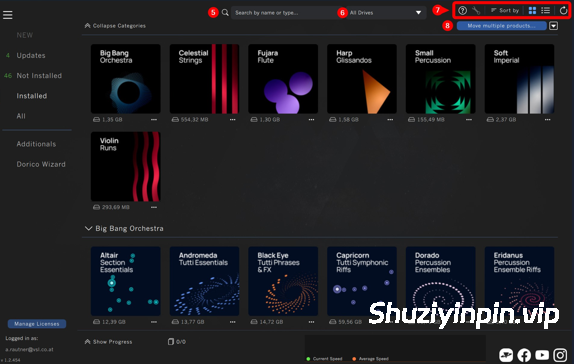The image size is (574, 364).
Task: Open Dorado Percussion Ensembles thumbnail
Action: pos(440,281)
